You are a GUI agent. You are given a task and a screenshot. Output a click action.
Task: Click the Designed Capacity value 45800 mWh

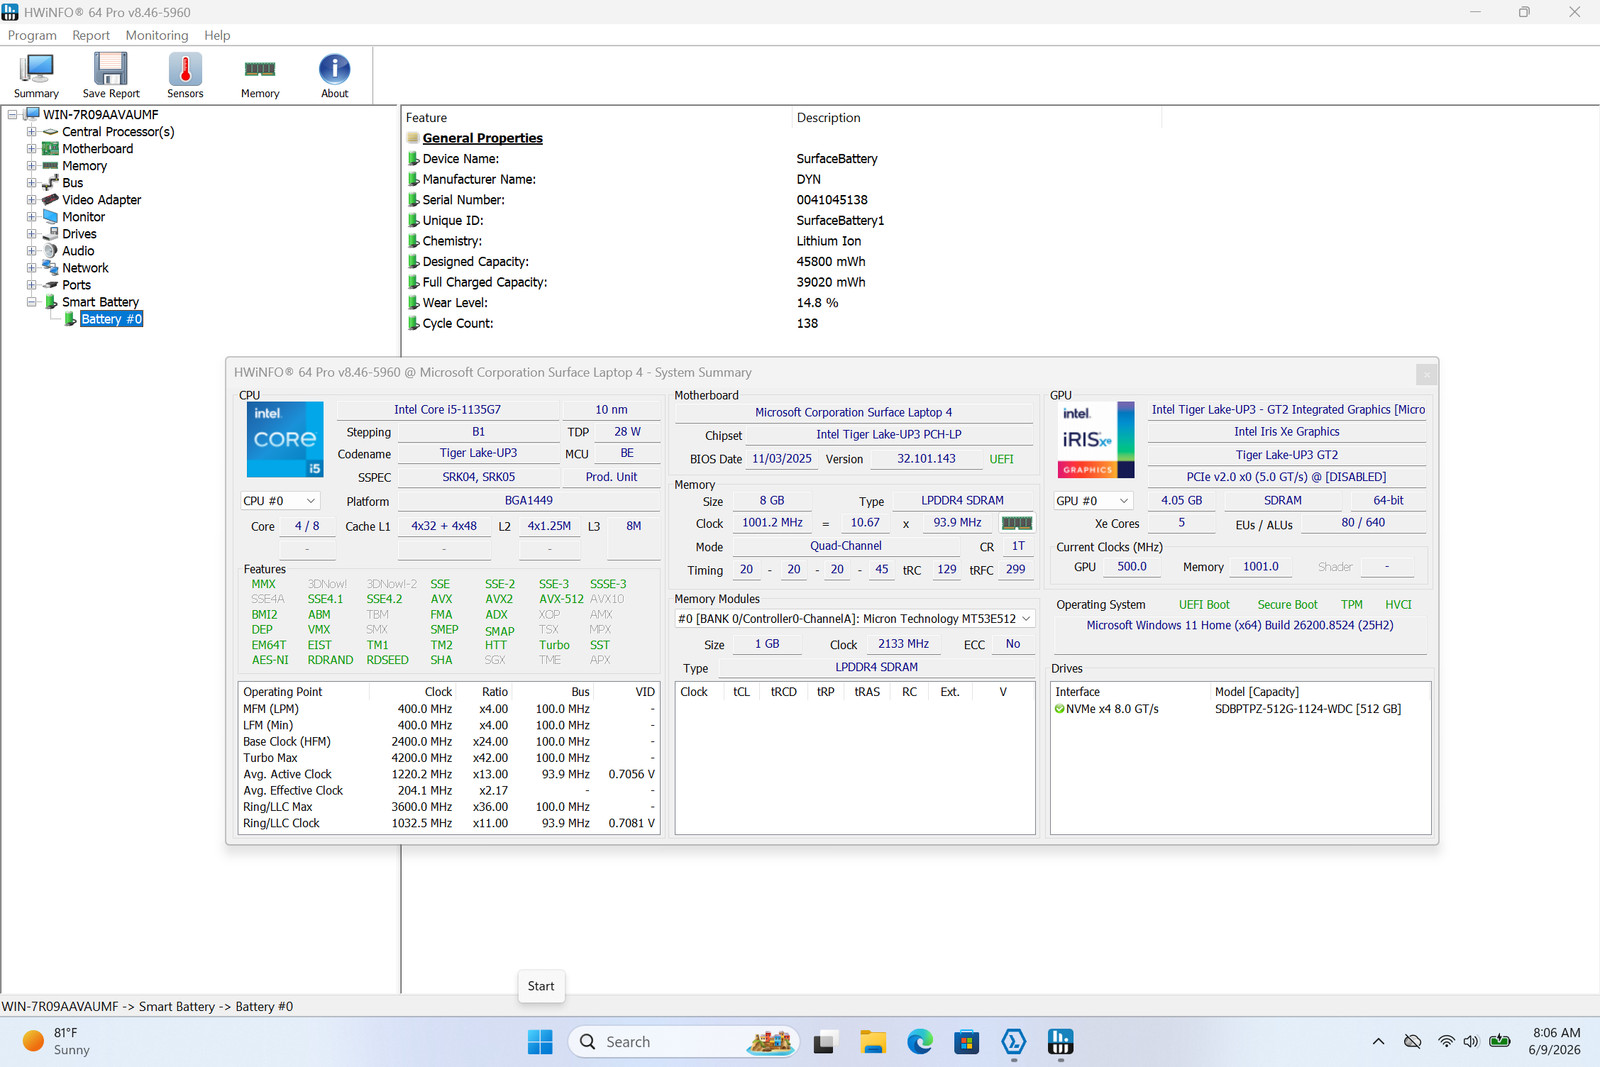tap(831, 262)
